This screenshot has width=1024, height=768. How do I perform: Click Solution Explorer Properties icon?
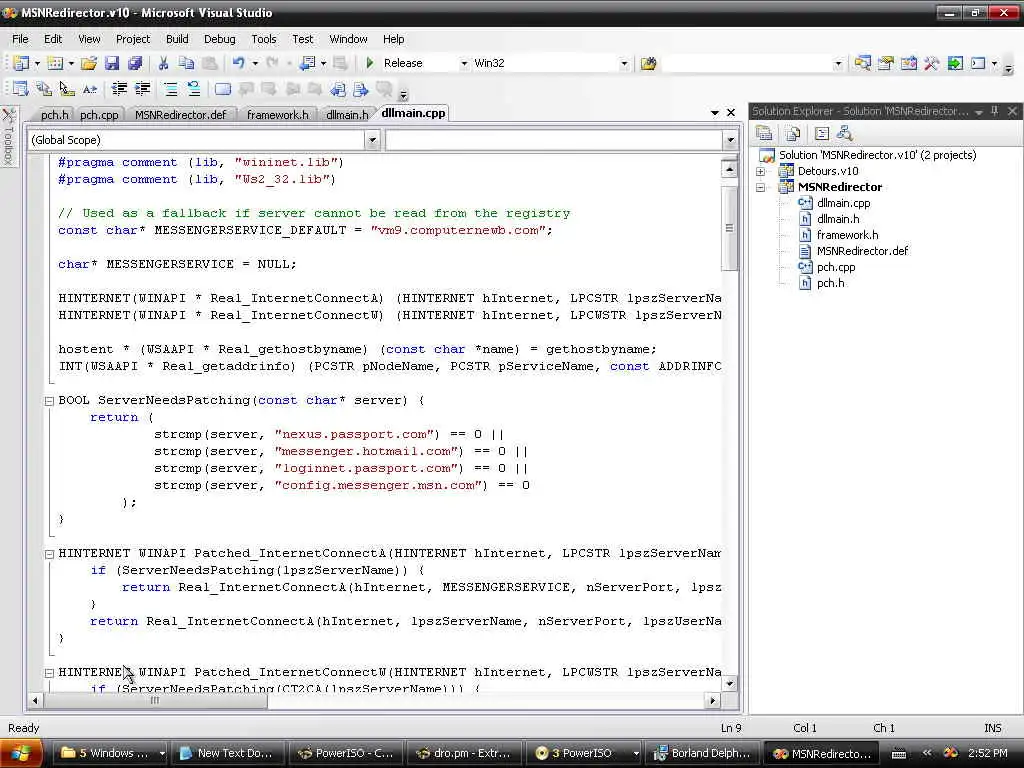pos(764,134)
